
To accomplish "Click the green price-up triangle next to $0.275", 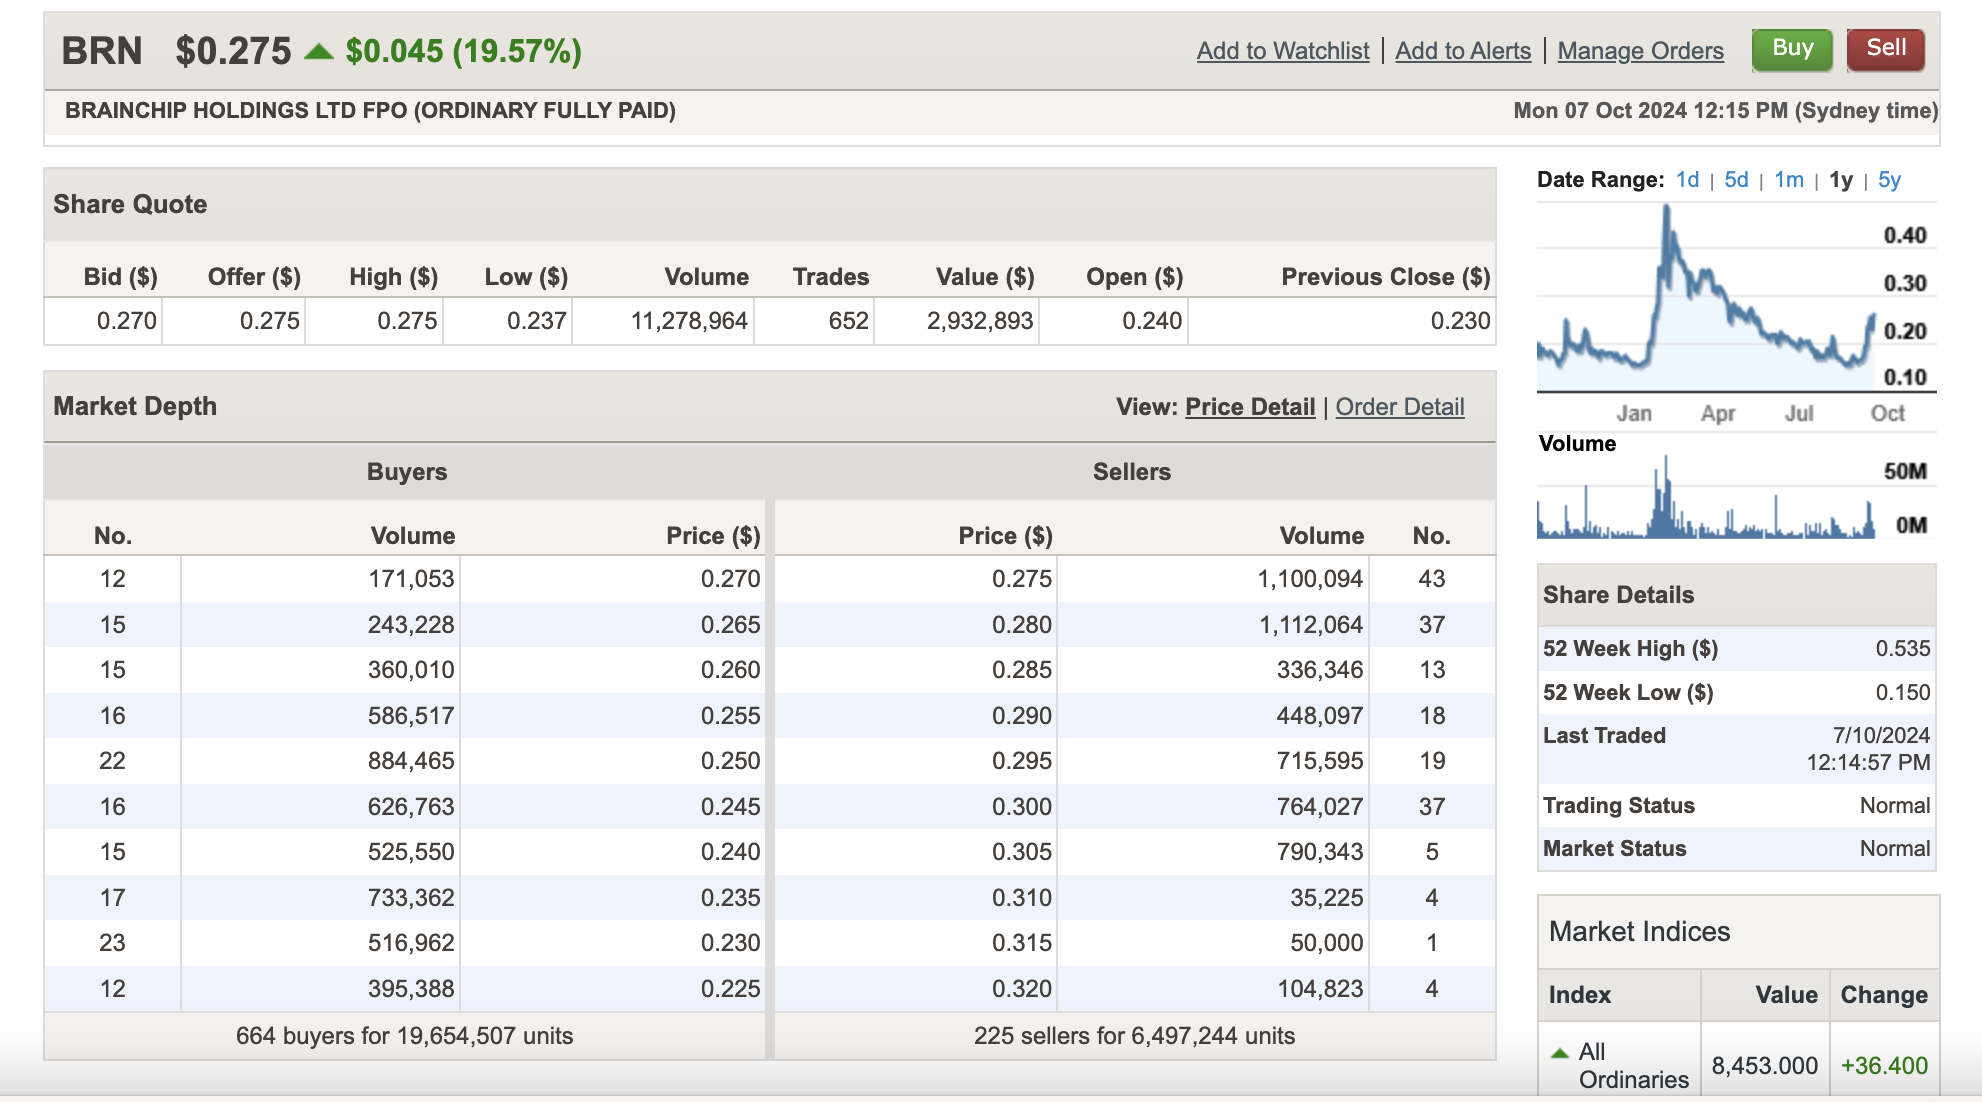I will 318,51.
